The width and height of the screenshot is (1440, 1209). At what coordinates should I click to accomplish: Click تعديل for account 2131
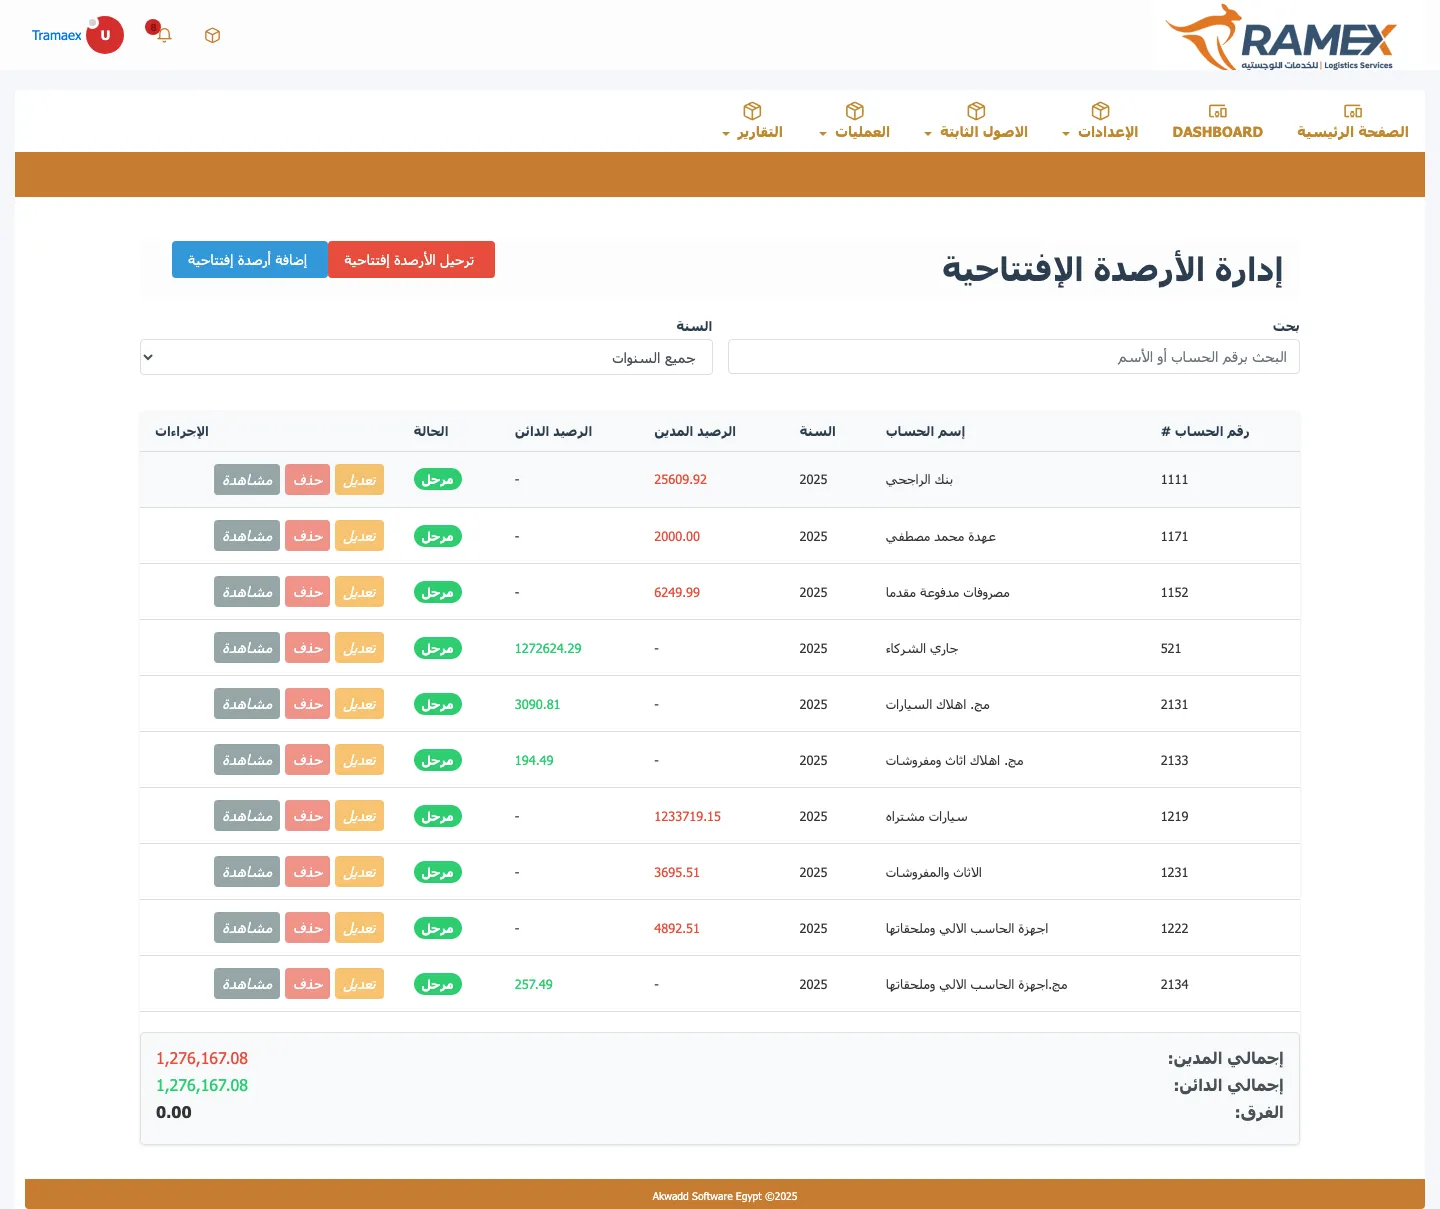[359, 704]
